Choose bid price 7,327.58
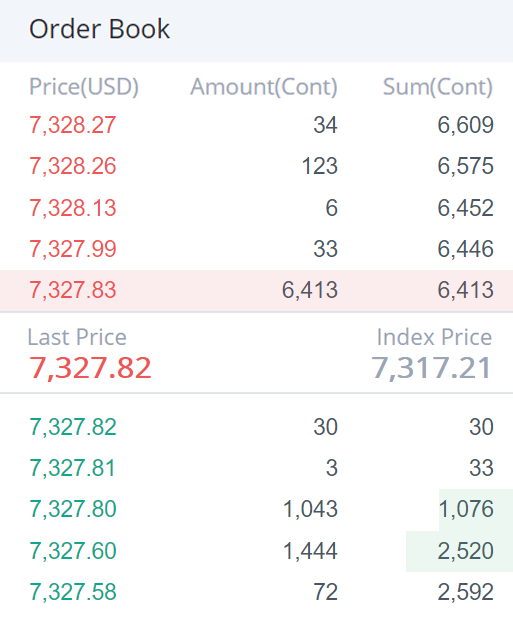Screen dimensions: 513x624 click(73, 592)
